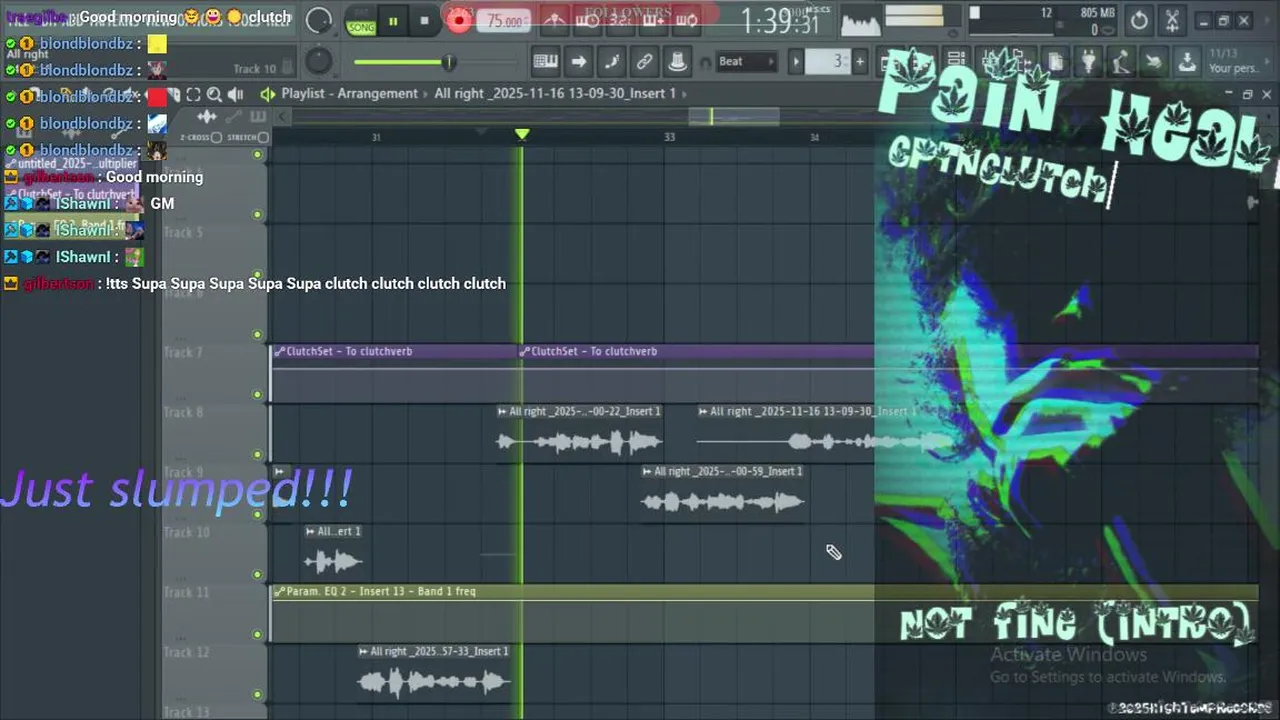The width and height of the screenshot is (1280, 720).
Task: Toggle the link/multilink controllers icon
Action: [x=644, y=62]
